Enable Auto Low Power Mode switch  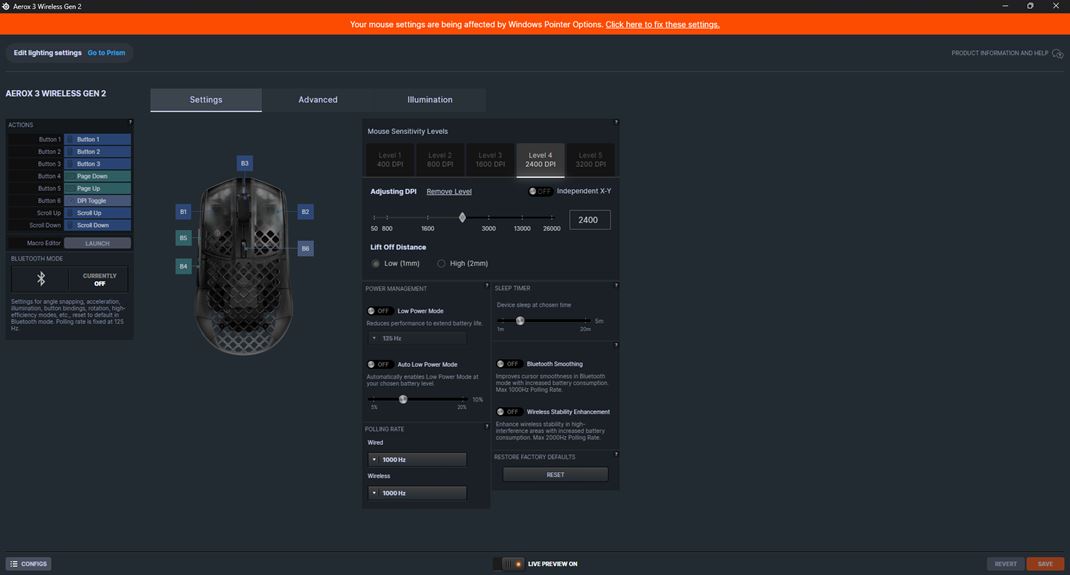[x=379, y=364]
